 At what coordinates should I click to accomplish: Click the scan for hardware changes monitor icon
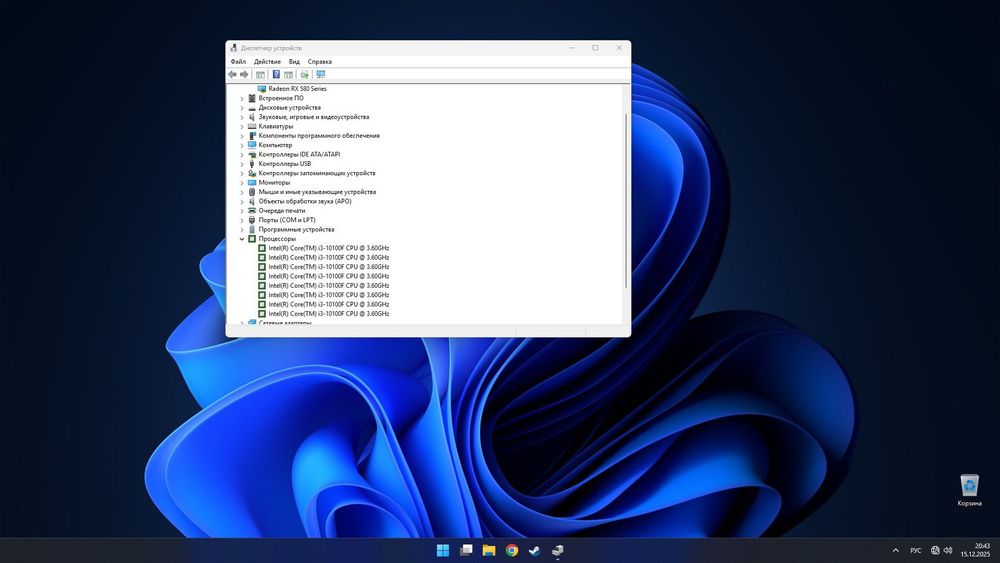(320, 74)
